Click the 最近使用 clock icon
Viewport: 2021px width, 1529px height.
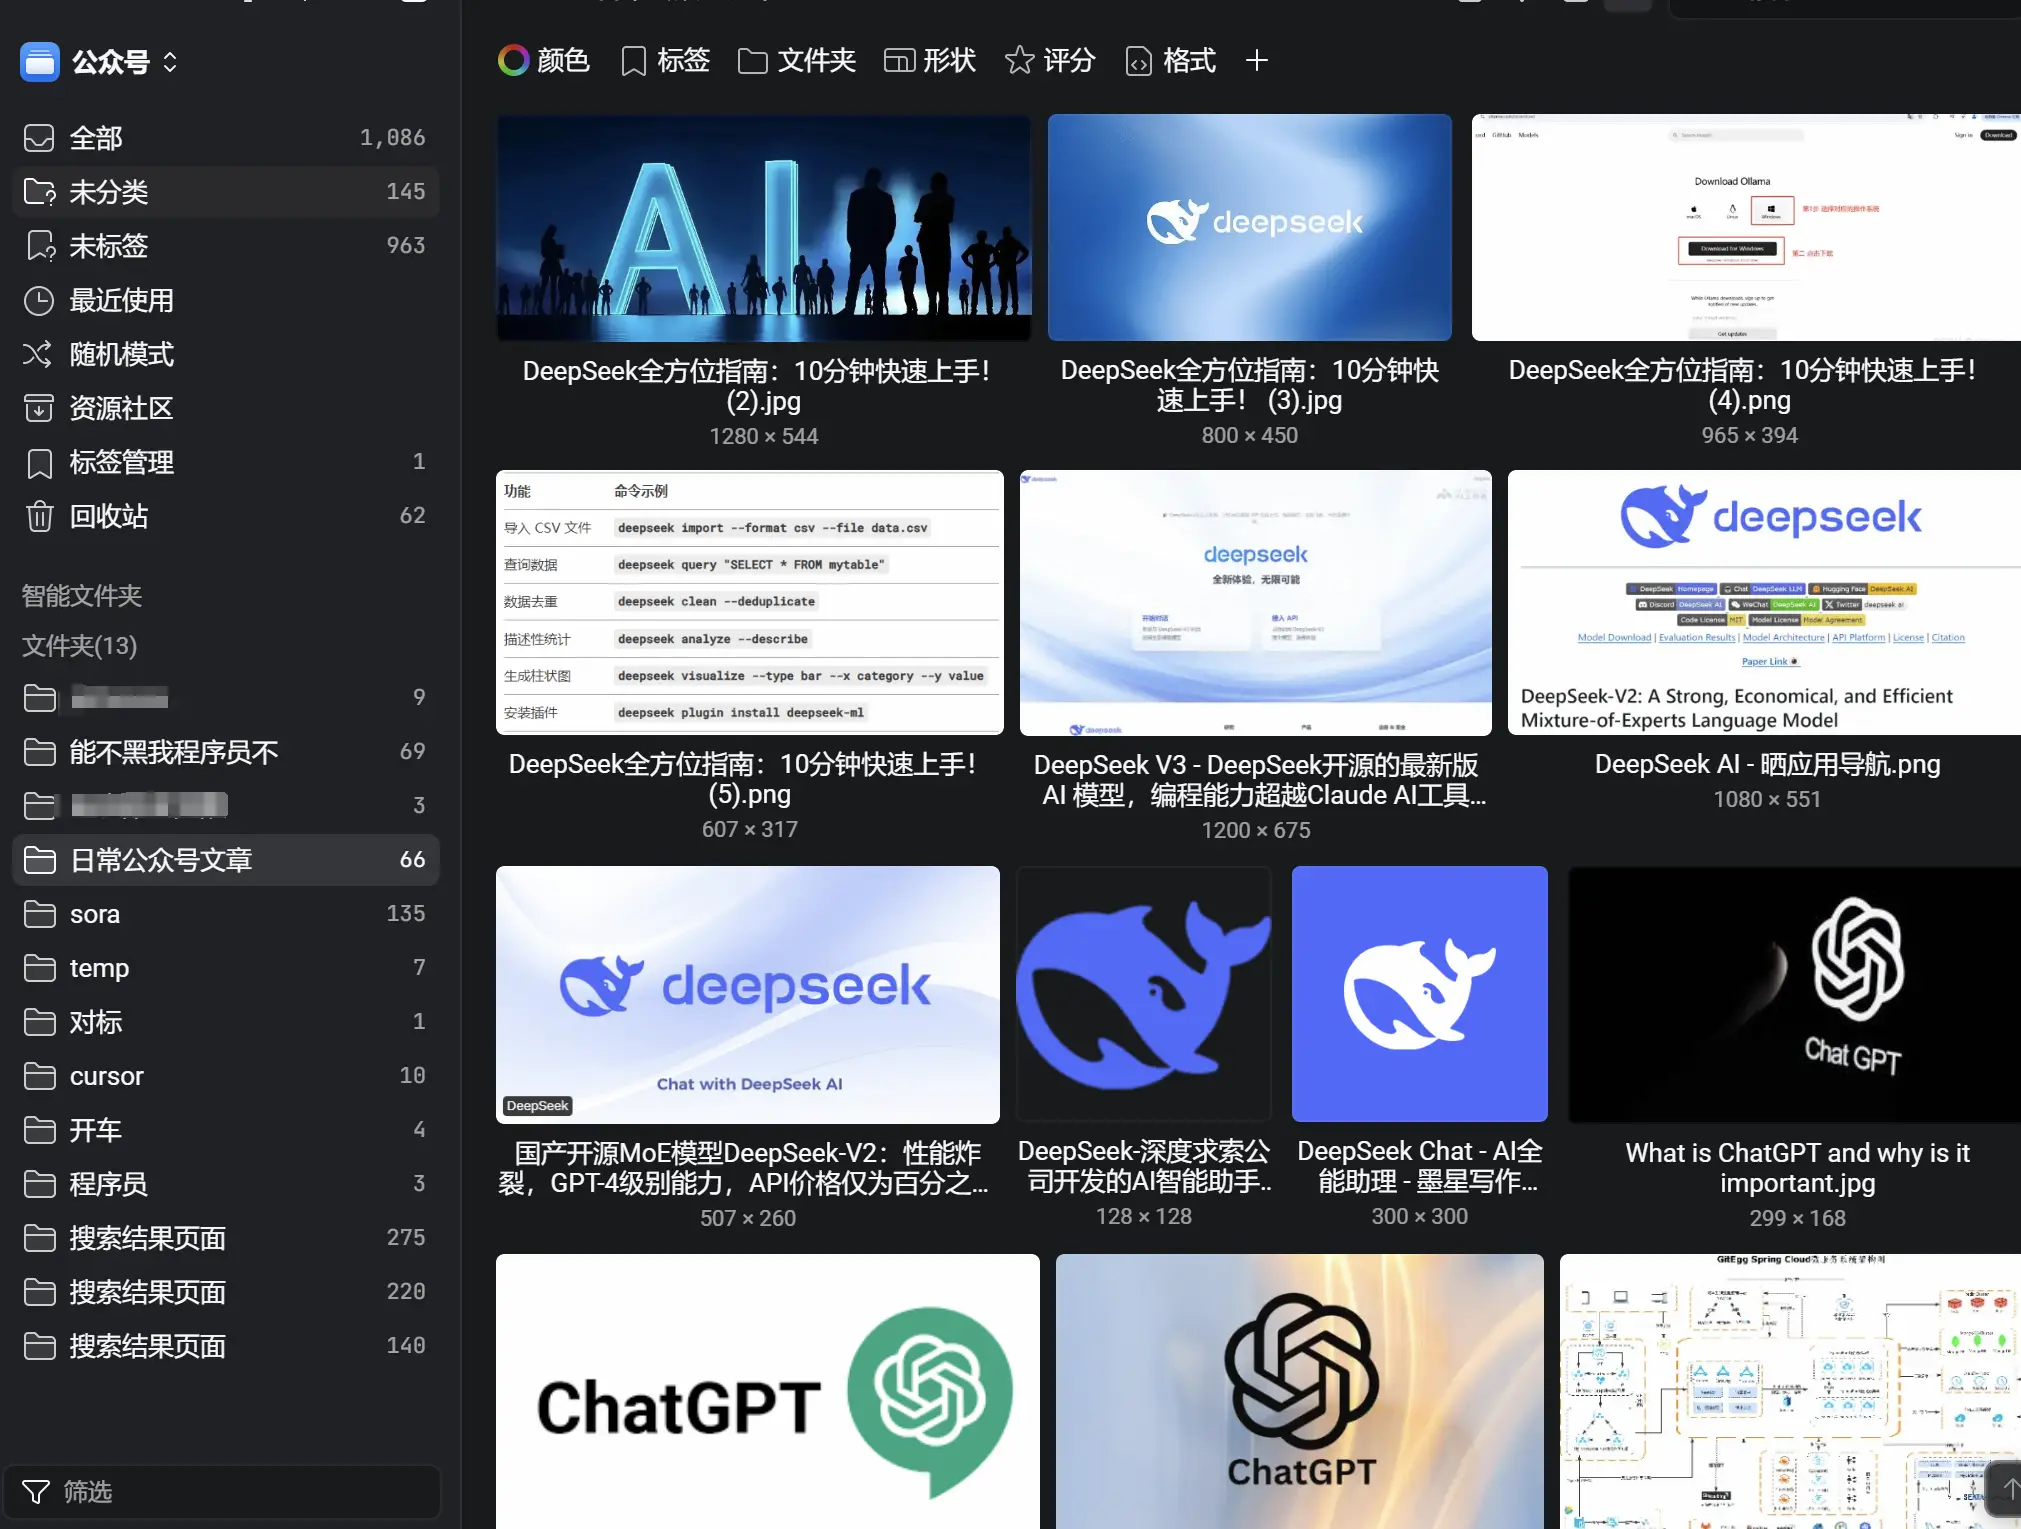(x=39, y=300)
